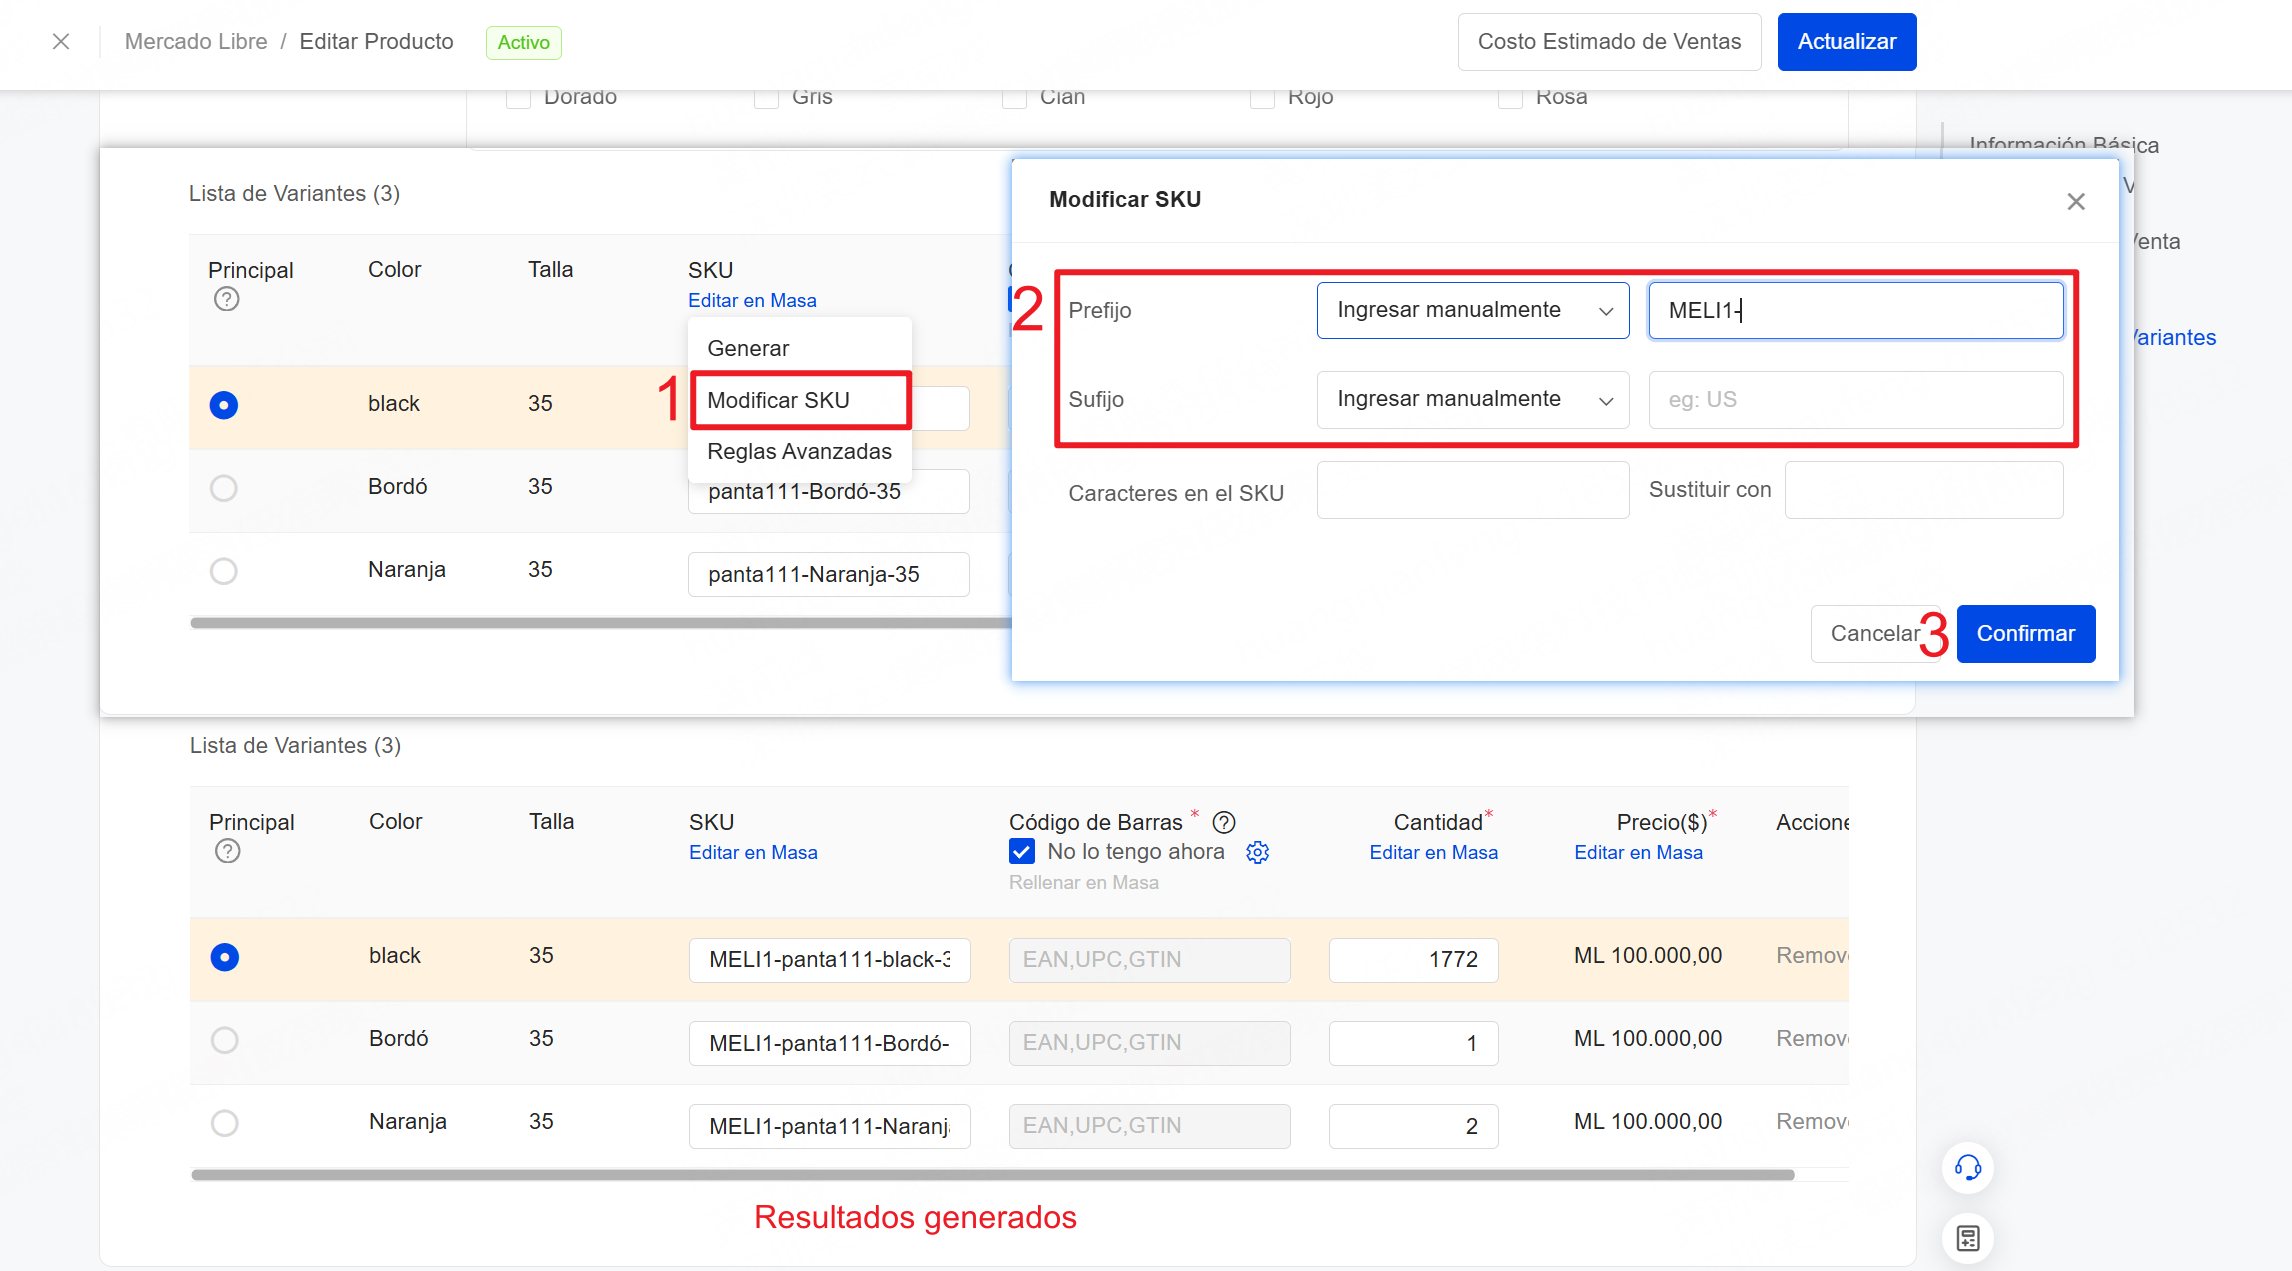Click the help icon next to Código de Barras
Viewport: 2292px width, 1271px height.
pyautogui.click(x=1224, y=822)
